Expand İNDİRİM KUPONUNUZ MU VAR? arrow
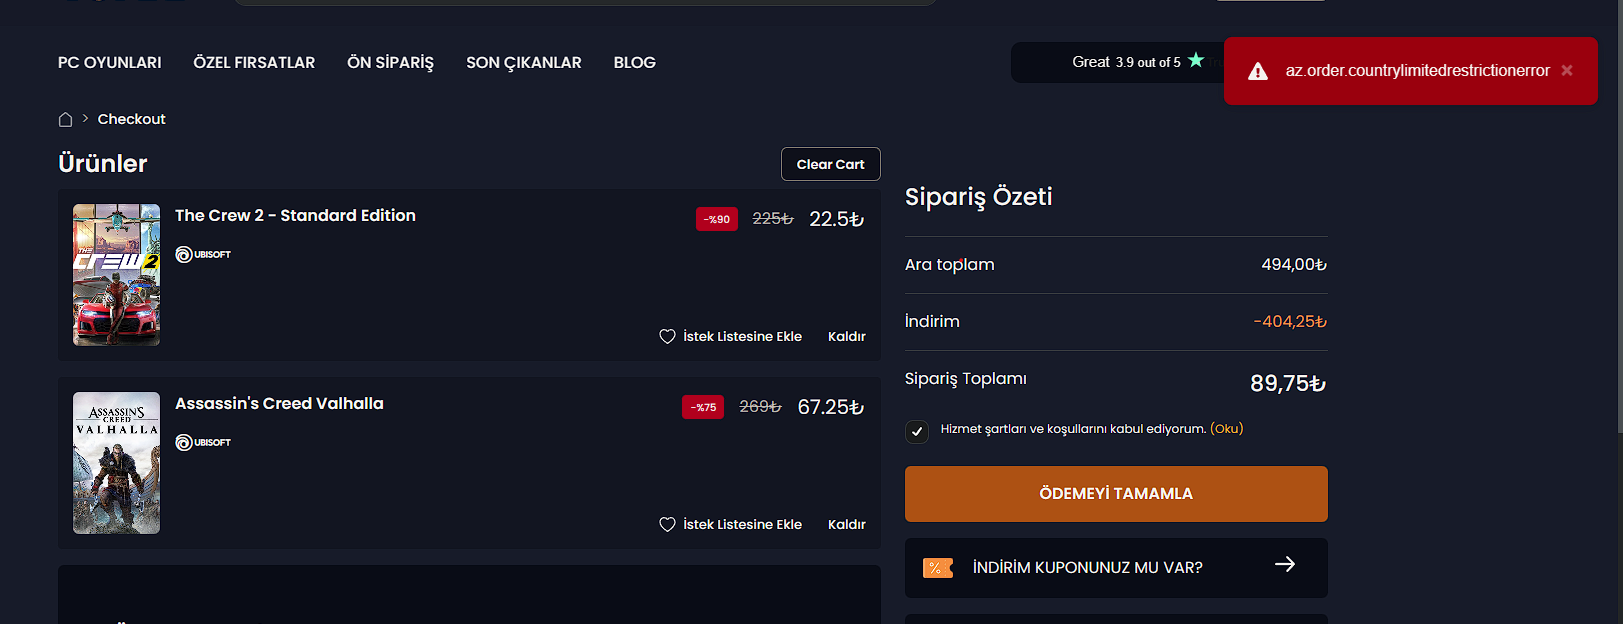Viewport: 1623px width, 624px height. [x=1285, y=564]
